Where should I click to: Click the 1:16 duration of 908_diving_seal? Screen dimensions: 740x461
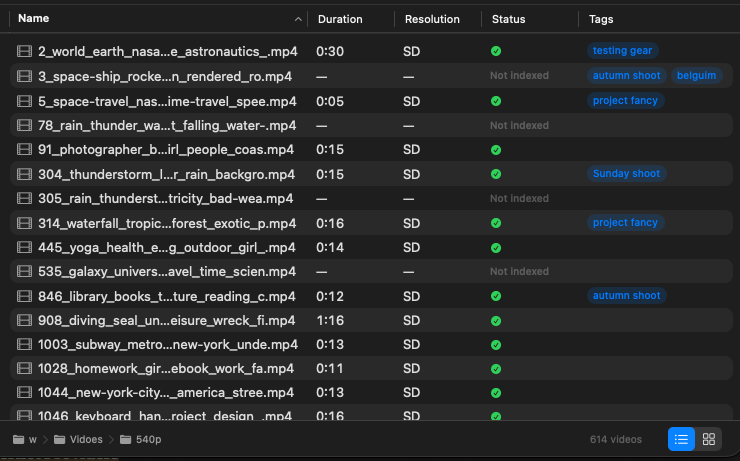click(330, 321)
